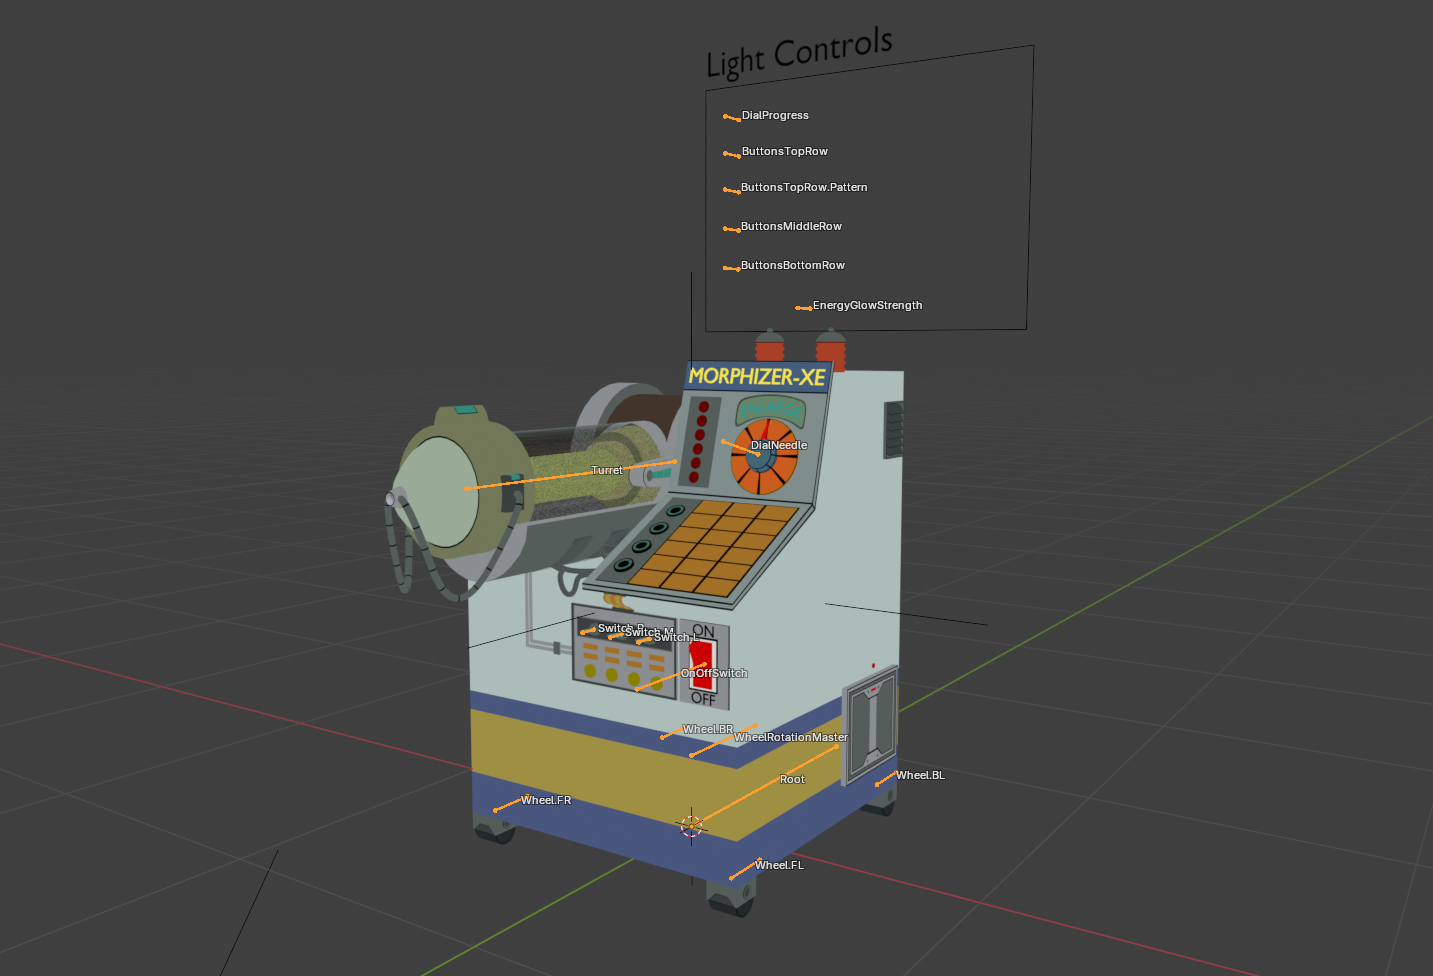This screenshot has height=976, width=1433.
Task: Select the DialNeedle bone on the dial
Action: pyautogui.click(x=741, y=448)
